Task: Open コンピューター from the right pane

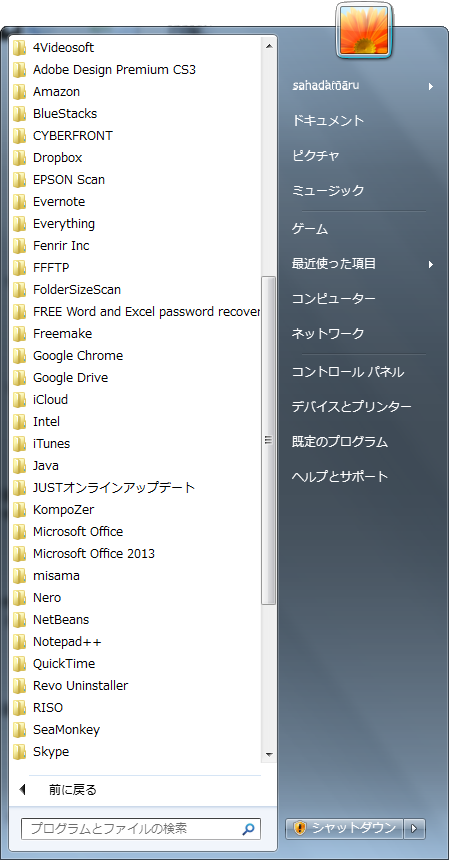Action: coord(333,299)
